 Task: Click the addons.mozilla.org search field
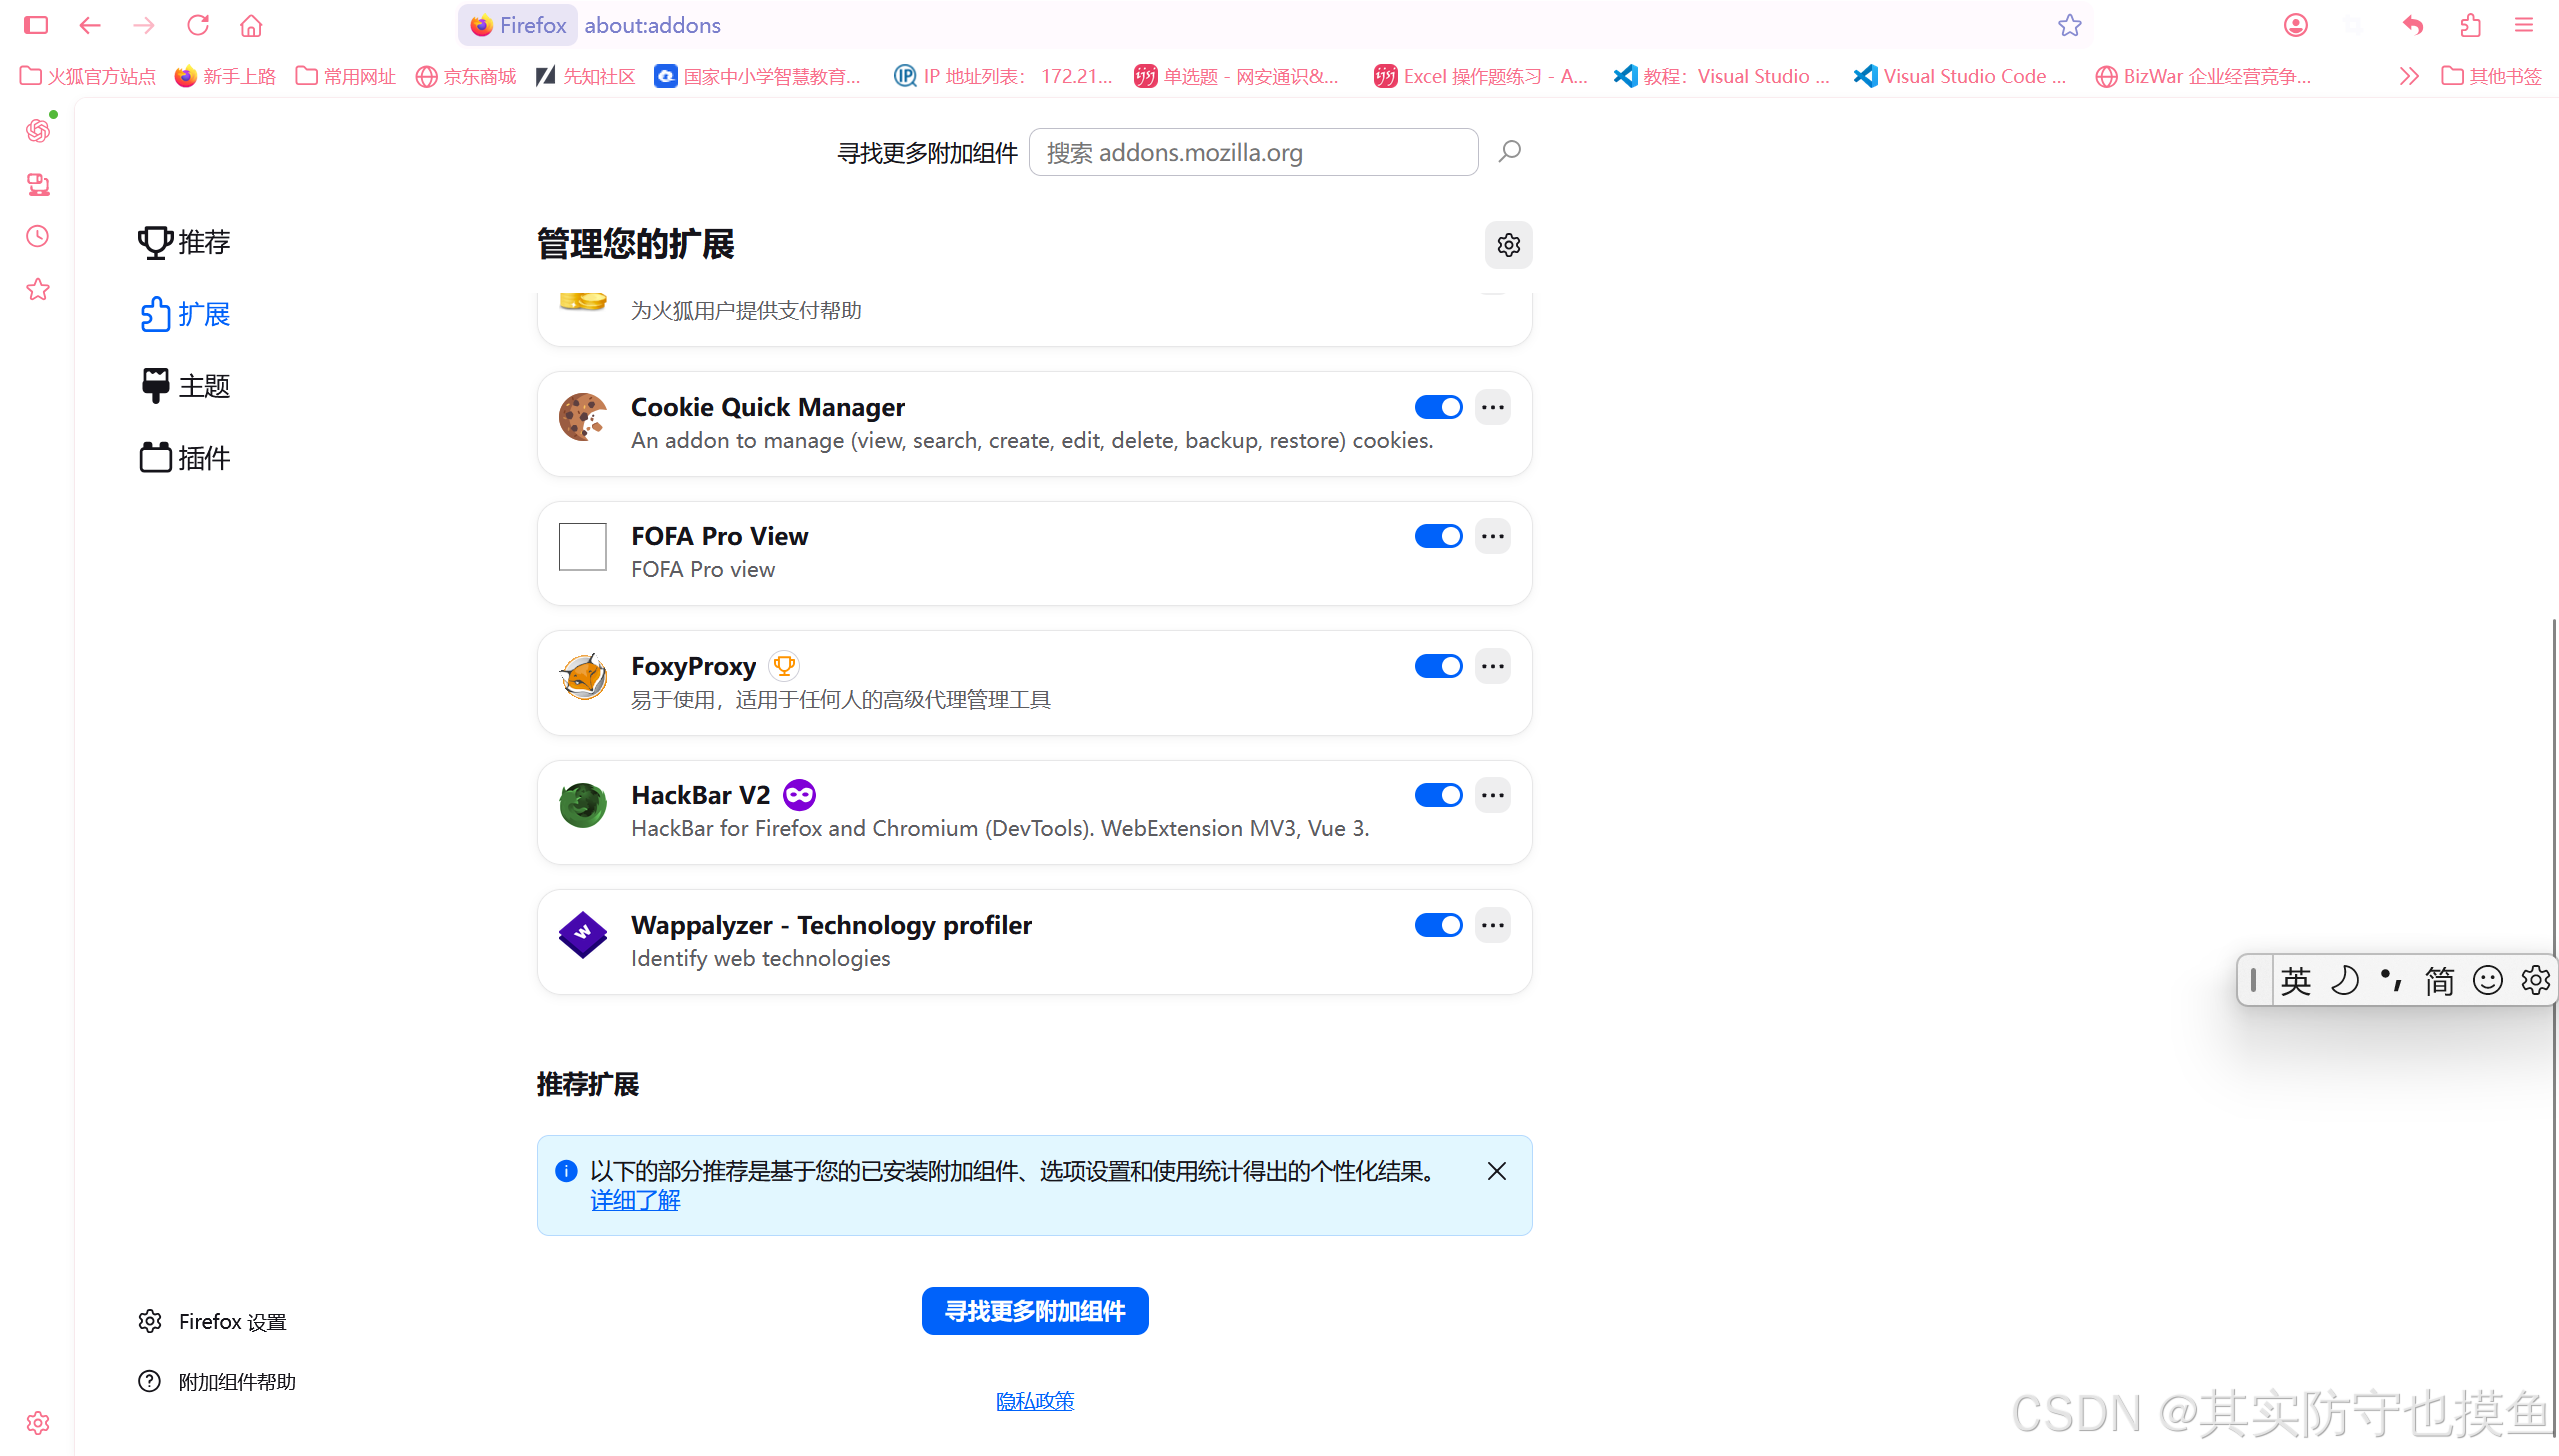1253,152
